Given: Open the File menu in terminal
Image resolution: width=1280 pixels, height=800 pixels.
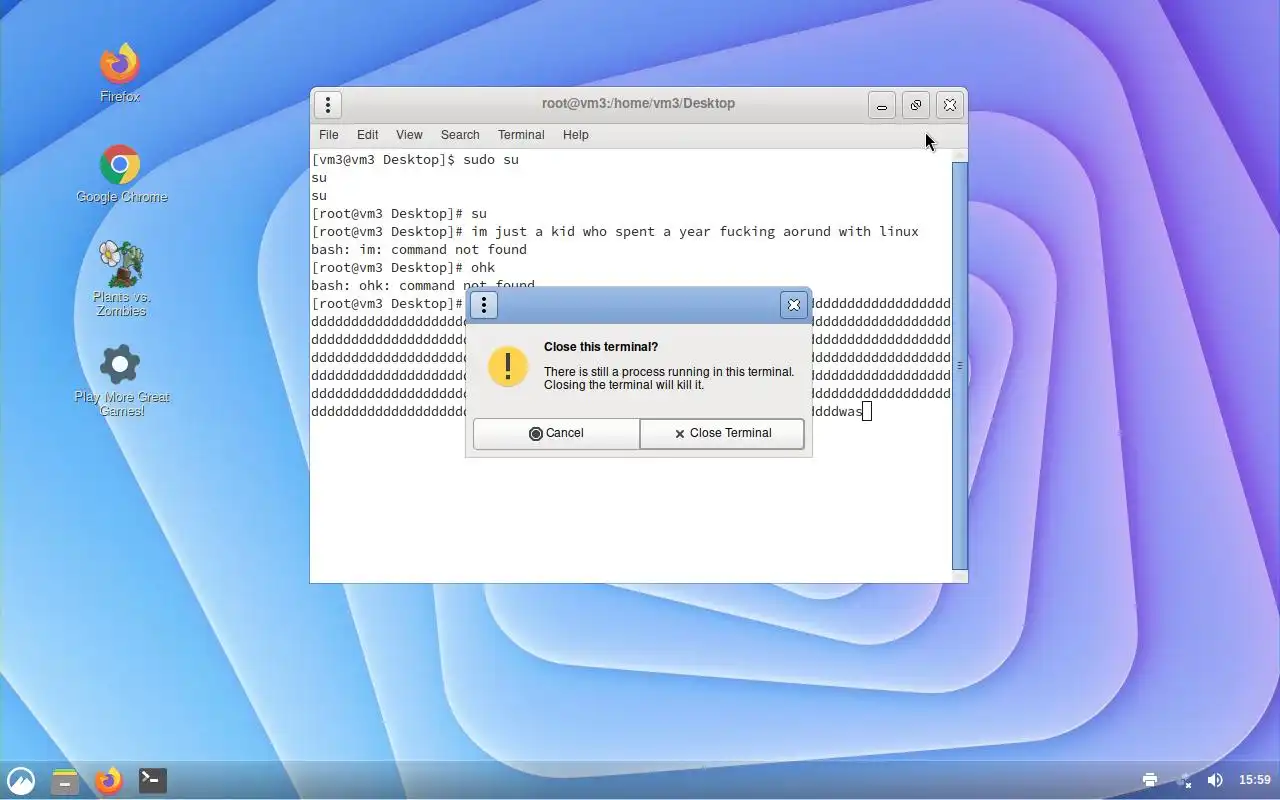Looking at the screenshot, I should (x=329, y=135).
